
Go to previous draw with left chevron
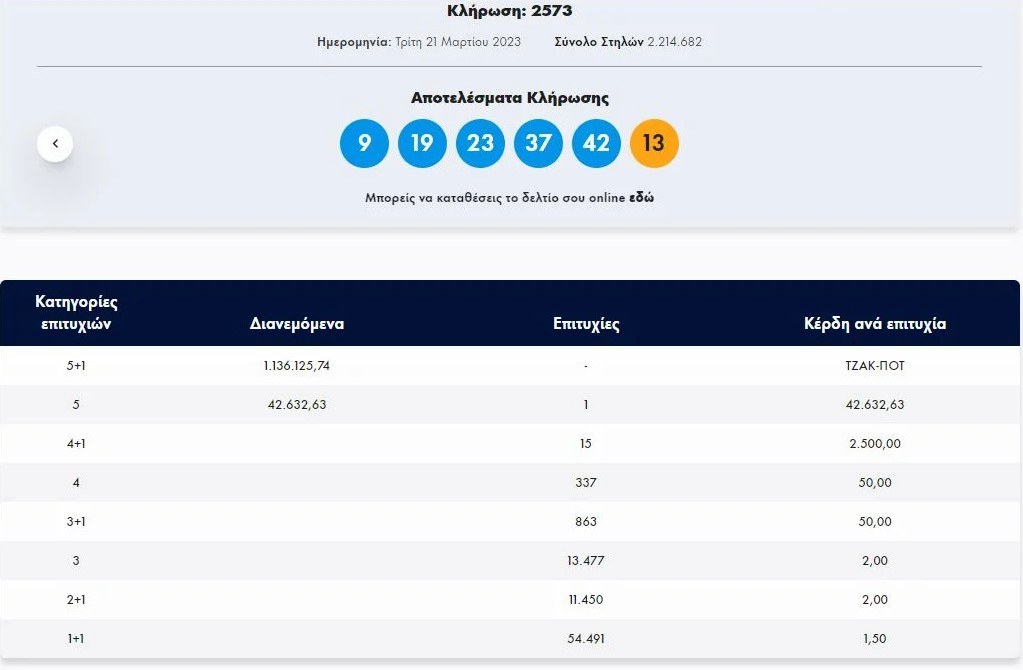click(x=55, y=144)
